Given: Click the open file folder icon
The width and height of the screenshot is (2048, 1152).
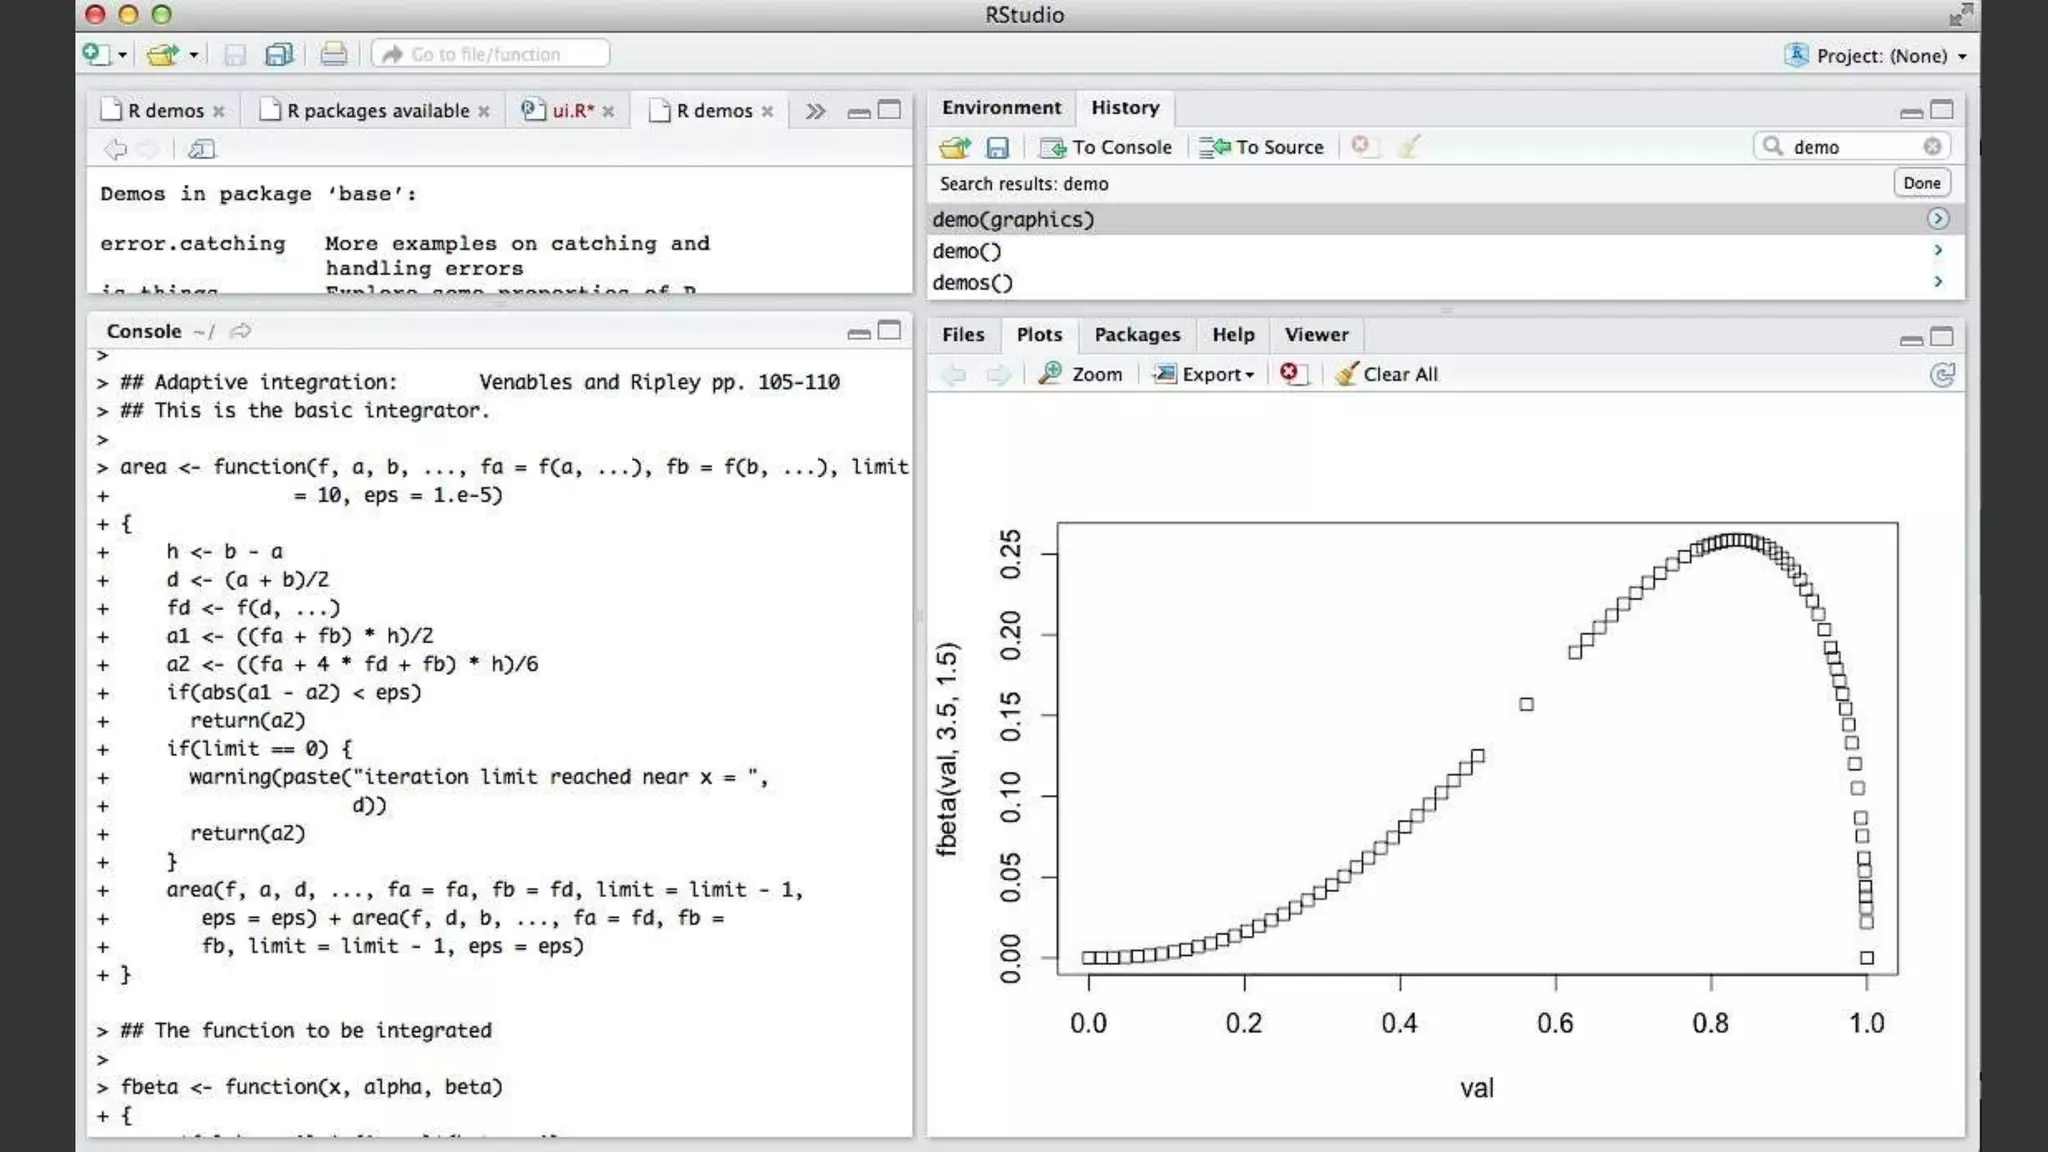Looking at the screenshot, I should pos(162,54).
